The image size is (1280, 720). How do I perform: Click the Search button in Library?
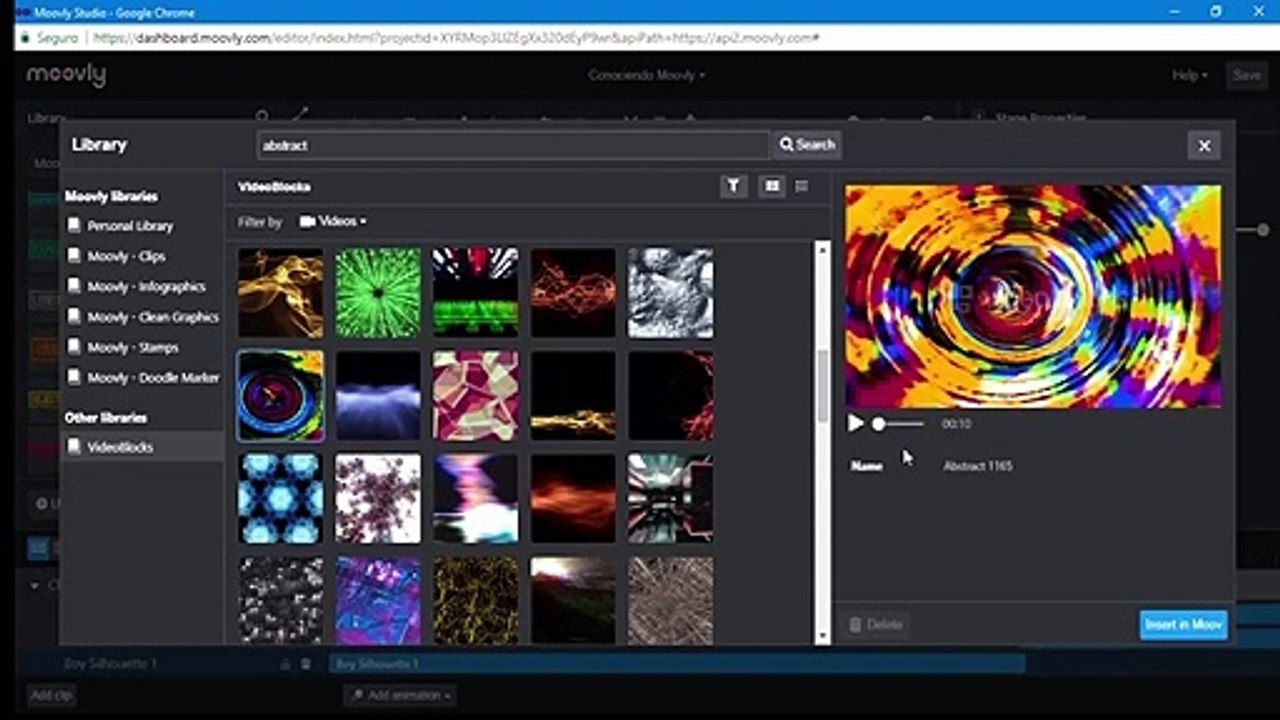[x=806, y=145]
